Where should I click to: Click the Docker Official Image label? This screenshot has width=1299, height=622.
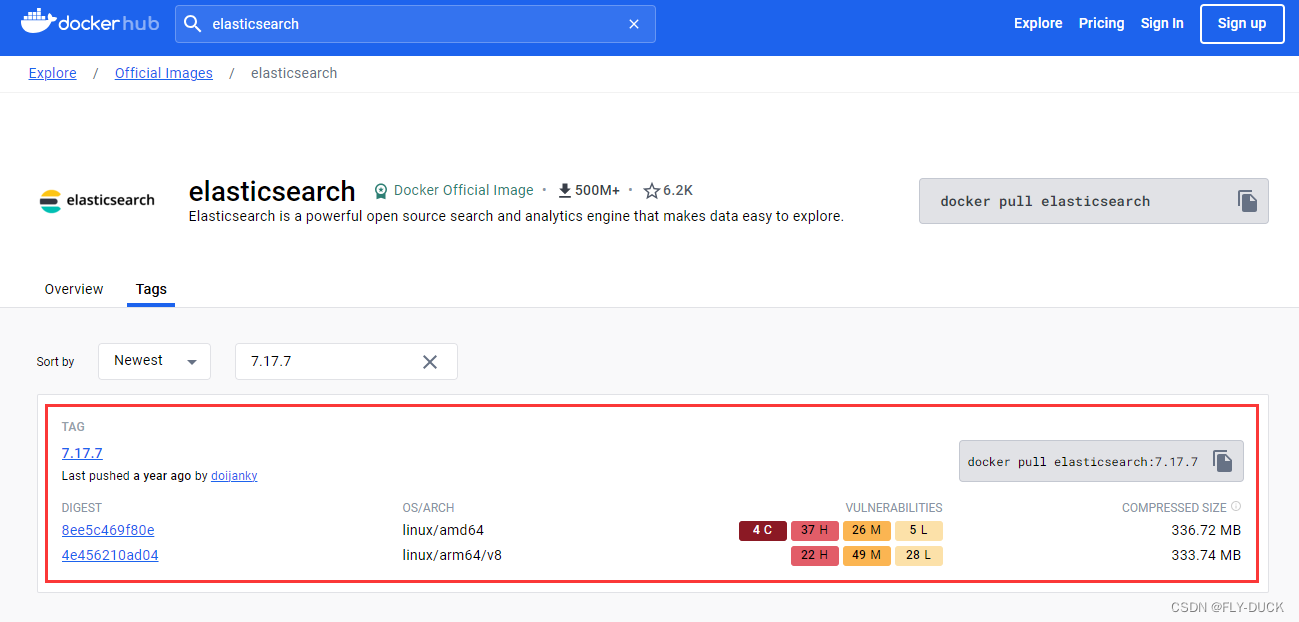click(x=464, y=190)
